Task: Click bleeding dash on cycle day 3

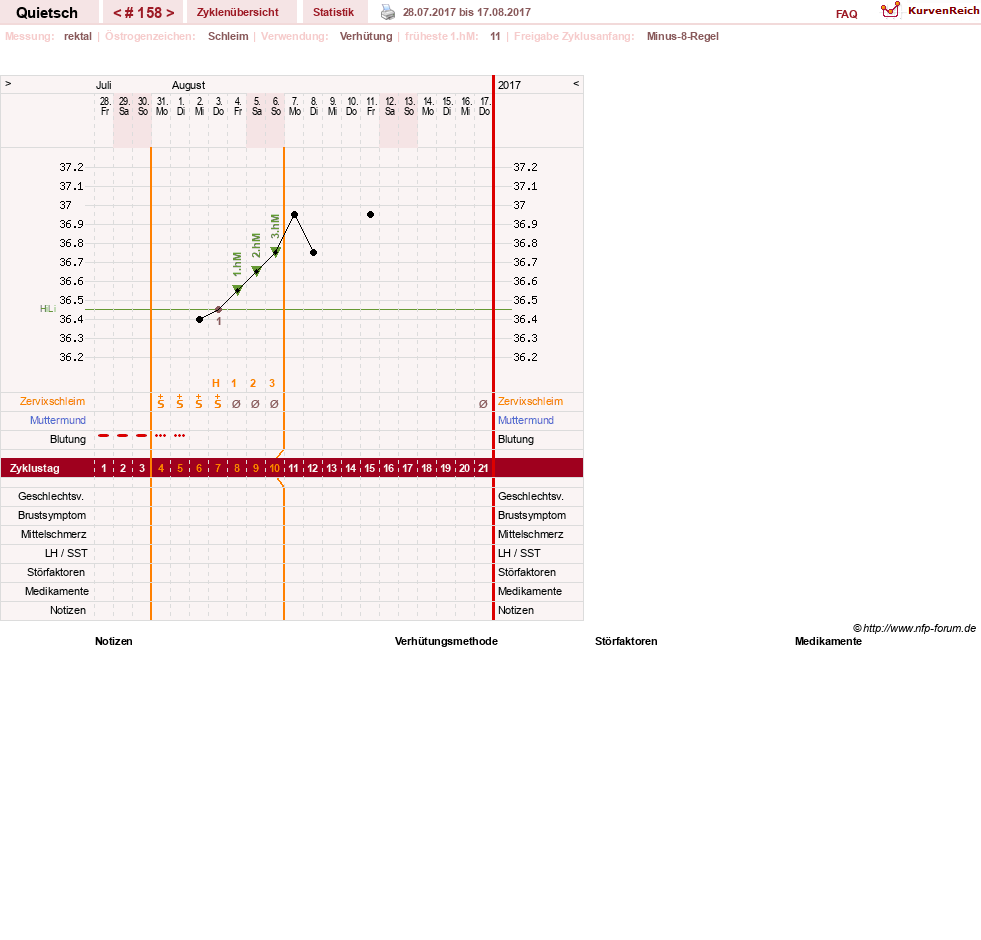Action: [142, 435]
